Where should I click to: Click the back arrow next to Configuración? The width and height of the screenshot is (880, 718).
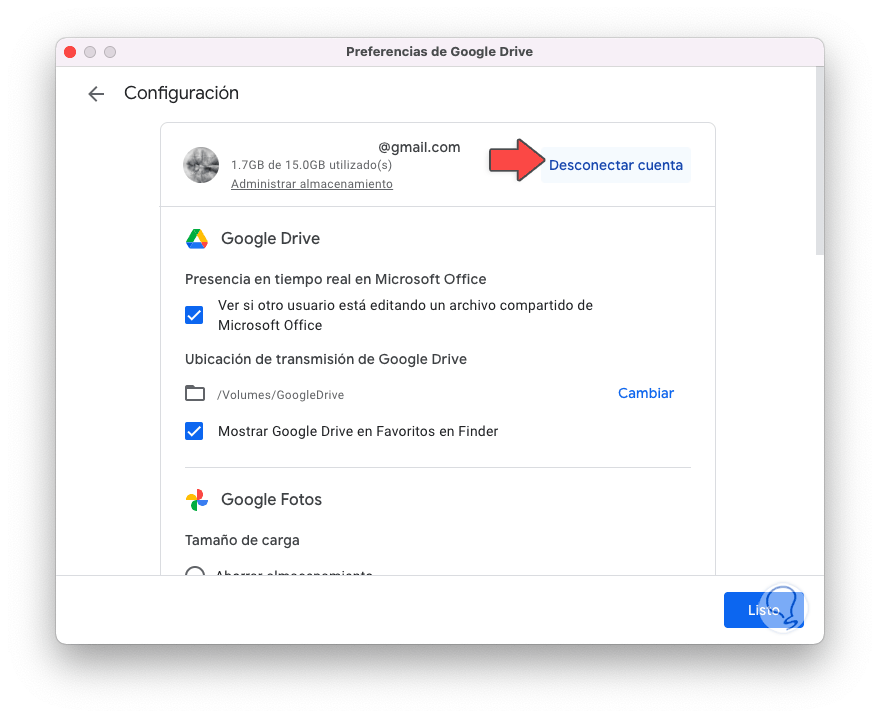[x=96, y=94]
